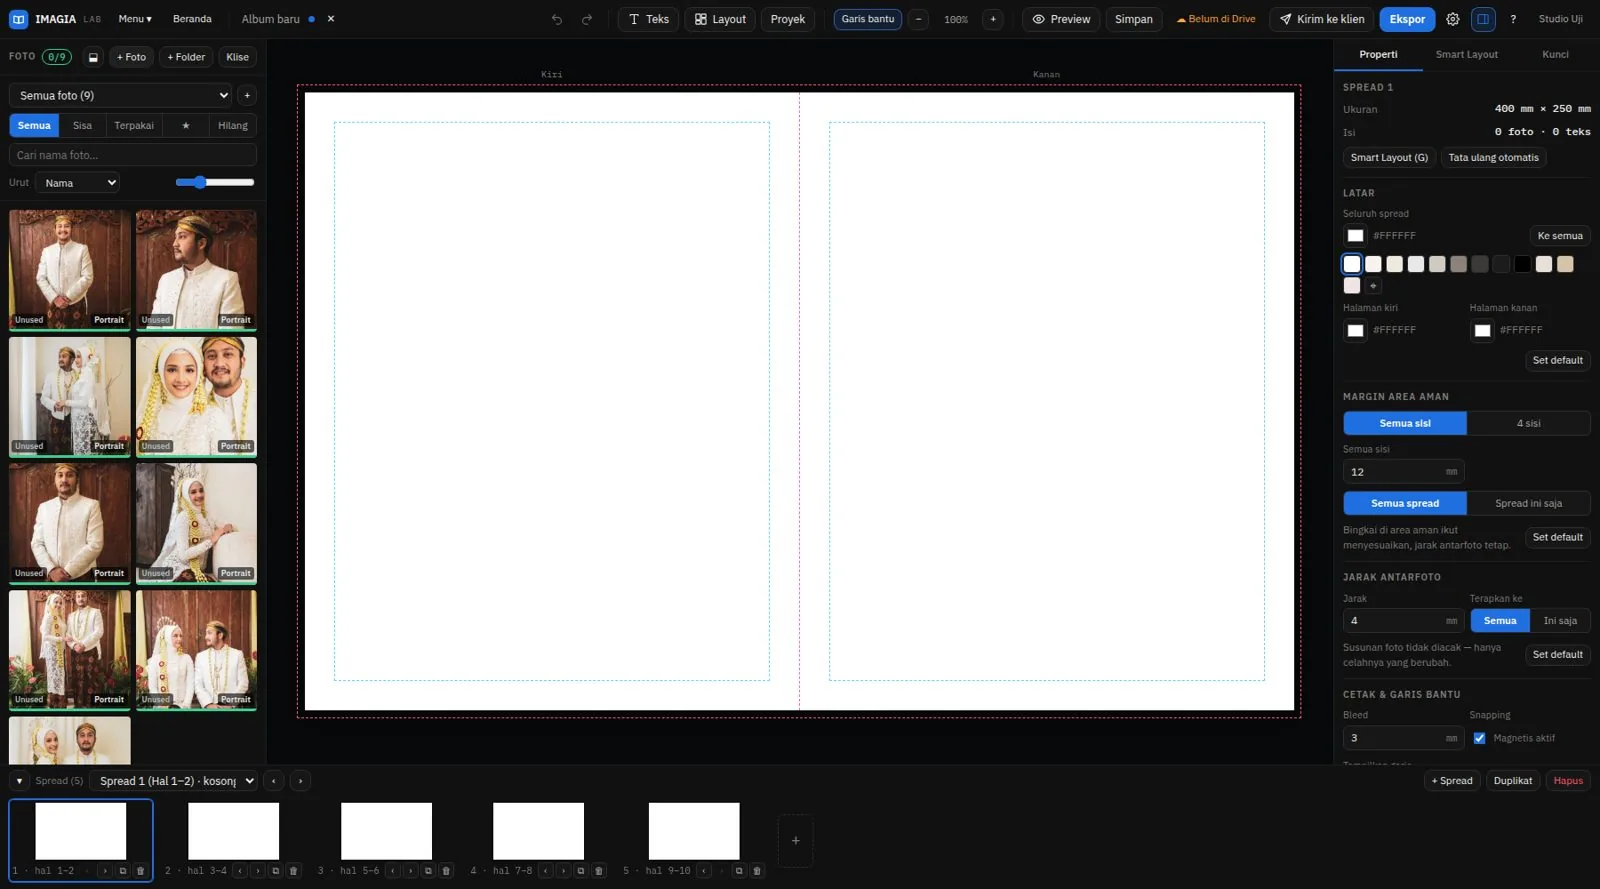
Task: Duplicate spread 3 hal 5-6 from its thumbnail row
Action: pyautogui.click(x=428, y=871)
